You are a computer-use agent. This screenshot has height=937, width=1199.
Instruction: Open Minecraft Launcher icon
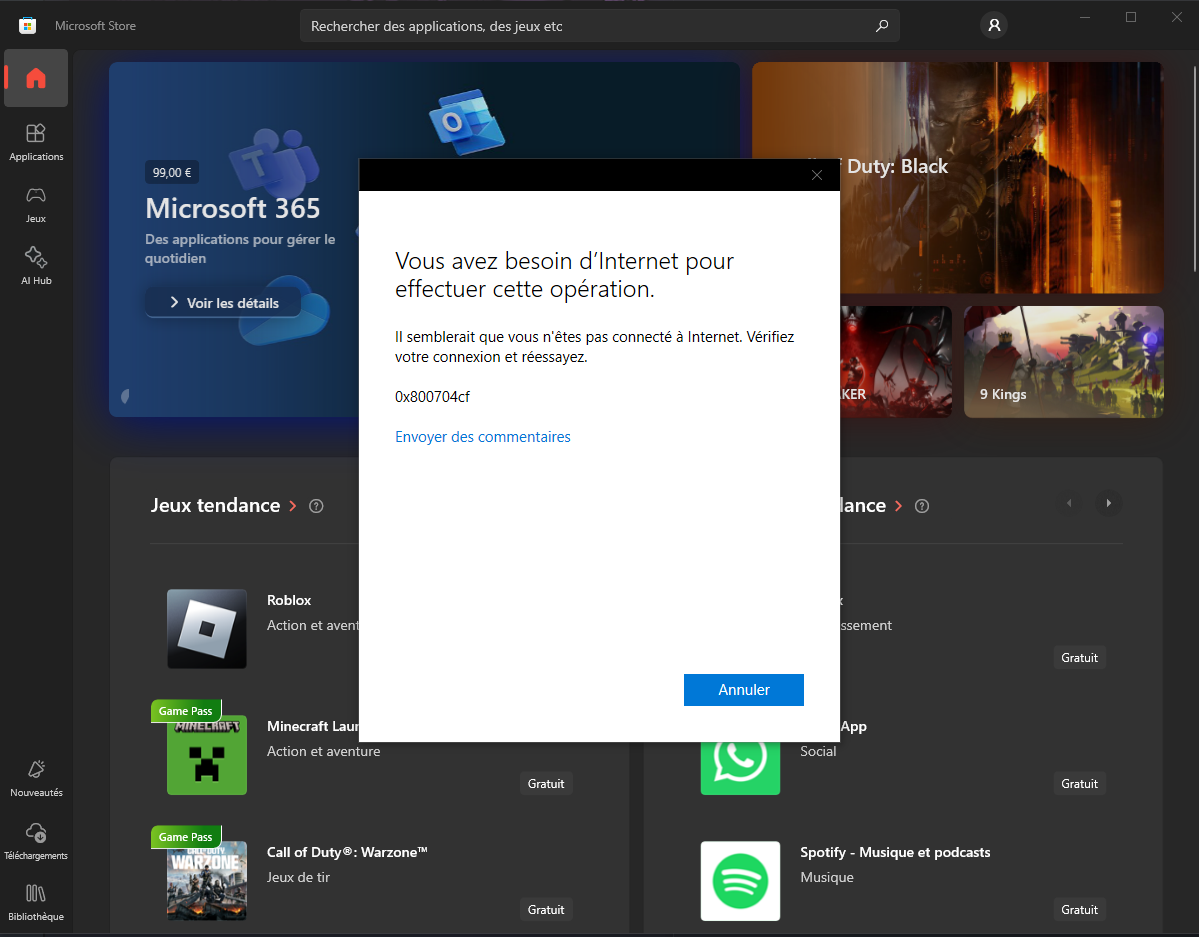[x=206, y=755]
